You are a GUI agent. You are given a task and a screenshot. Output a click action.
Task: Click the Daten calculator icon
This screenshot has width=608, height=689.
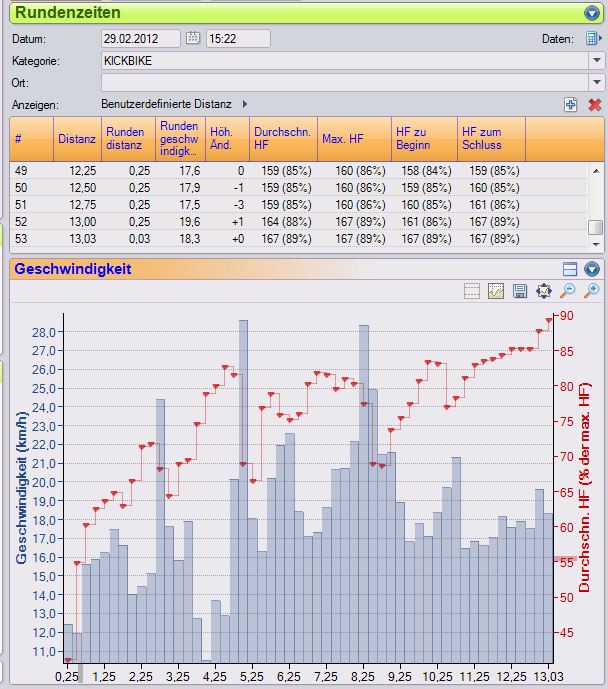point(593,39)
